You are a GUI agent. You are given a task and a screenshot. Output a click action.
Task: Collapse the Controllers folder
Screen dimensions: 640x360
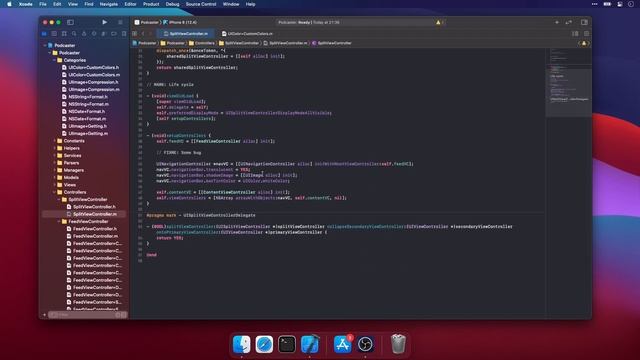[x=54, y=192]
